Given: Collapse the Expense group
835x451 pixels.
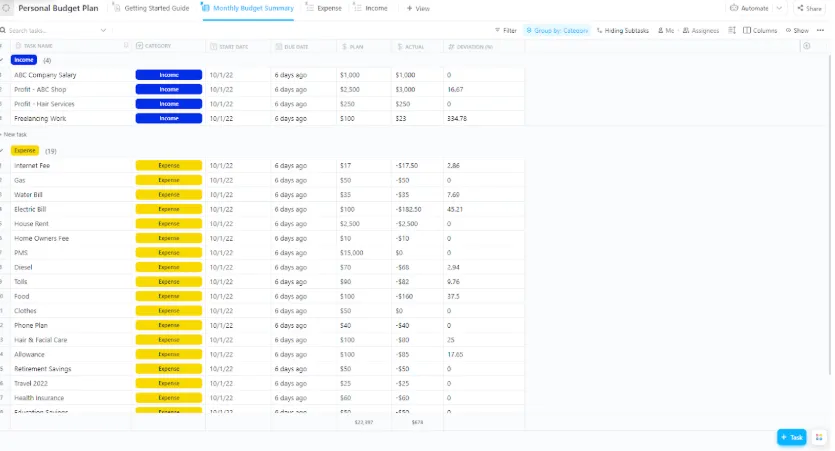Looking at the screenshot, I should pyautogui.click(x=2, y=150).
